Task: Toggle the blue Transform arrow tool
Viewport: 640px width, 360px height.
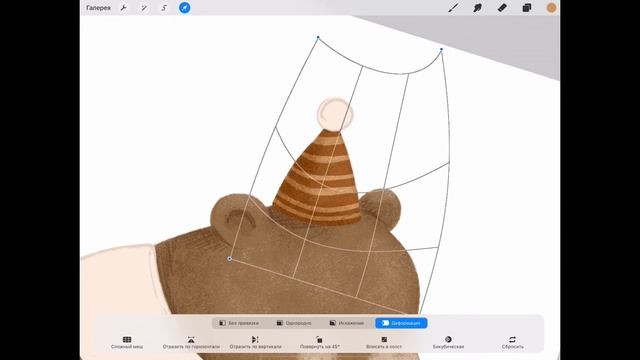Action: tap(184, 8)
